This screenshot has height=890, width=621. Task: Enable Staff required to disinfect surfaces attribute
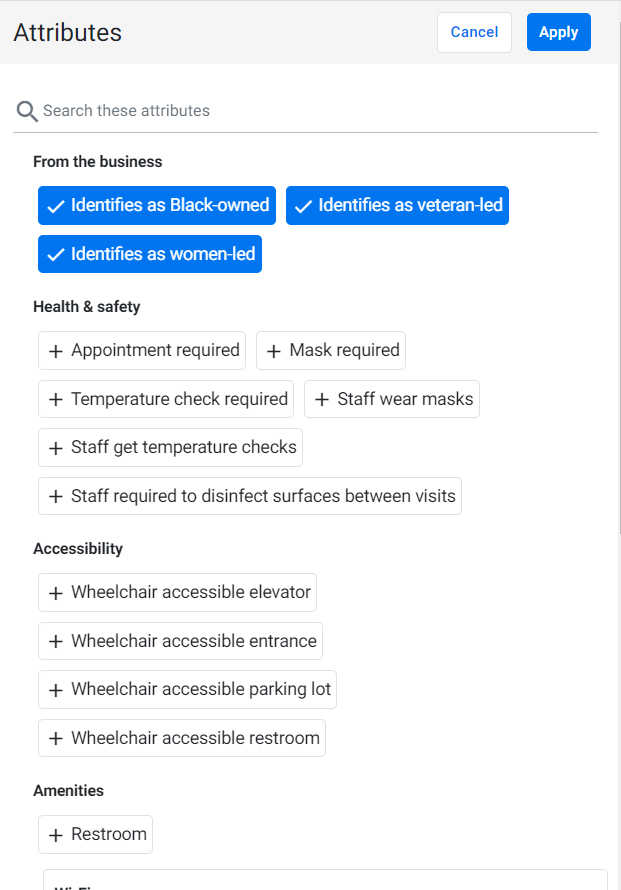(x=250, y=496)
